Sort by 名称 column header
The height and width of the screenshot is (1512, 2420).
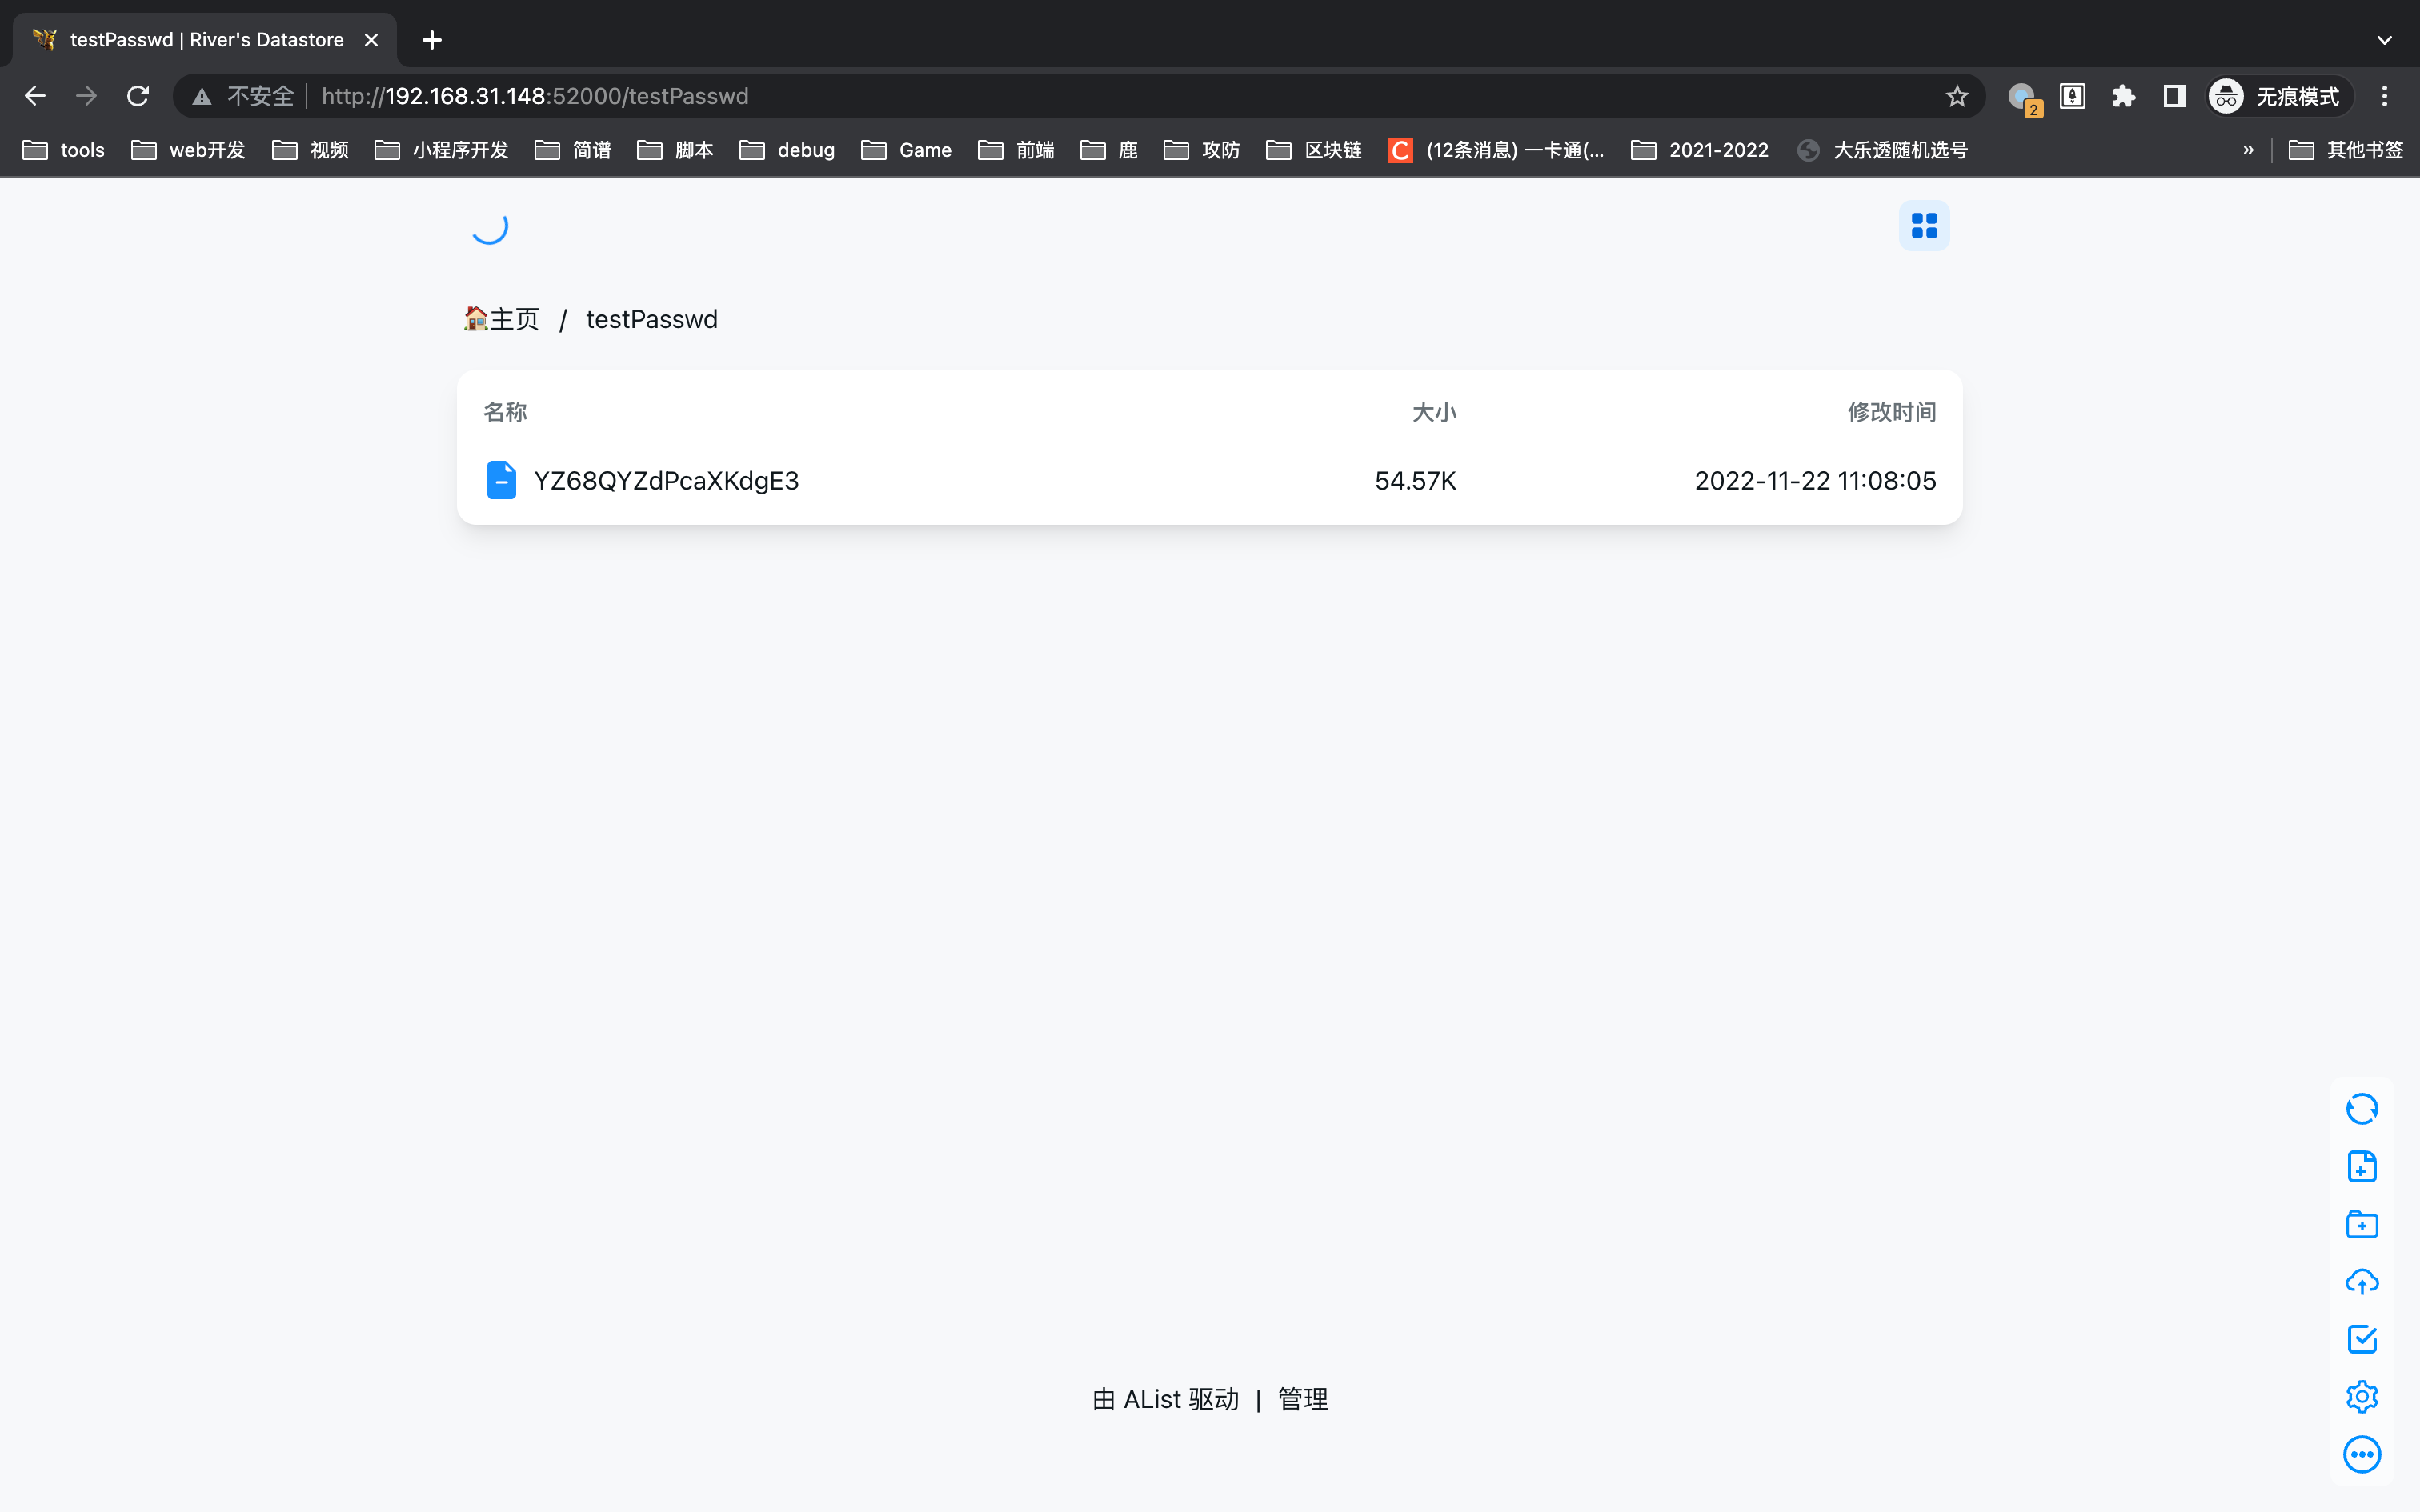(x=505, y=412)
